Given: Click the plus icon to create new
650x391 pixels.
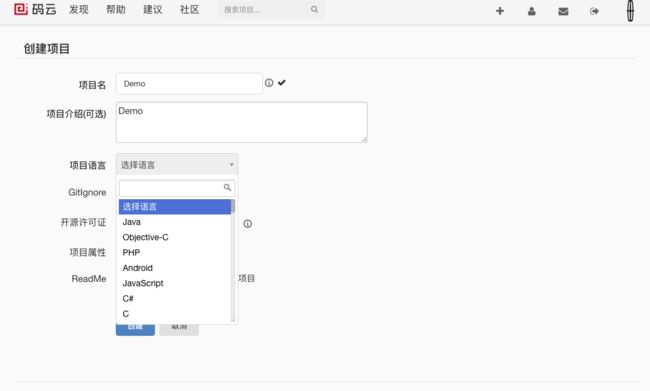Looking at the screenshot, I should pyautogui.click(x=500, y=11).
